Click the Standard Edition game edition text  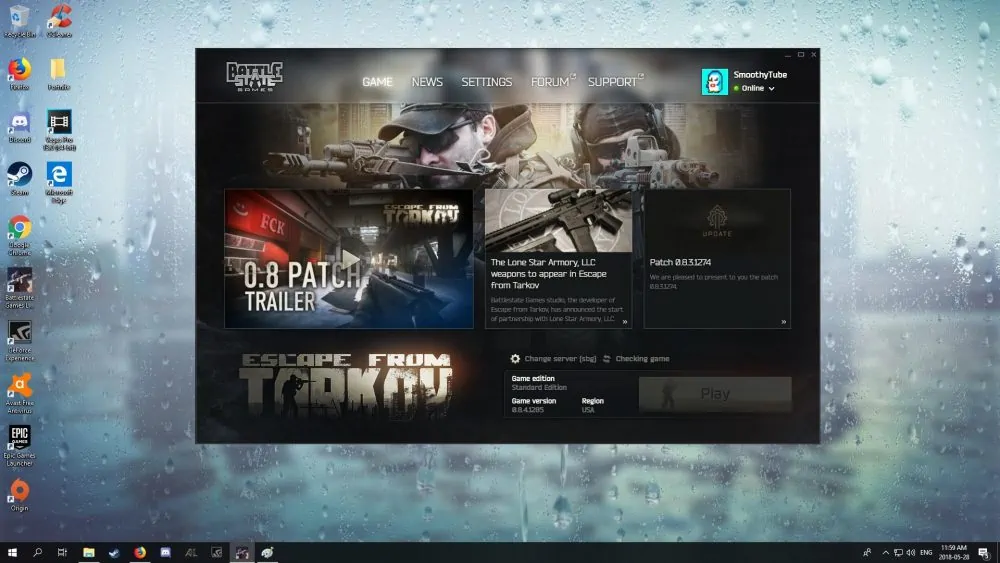tap(539, 388)
